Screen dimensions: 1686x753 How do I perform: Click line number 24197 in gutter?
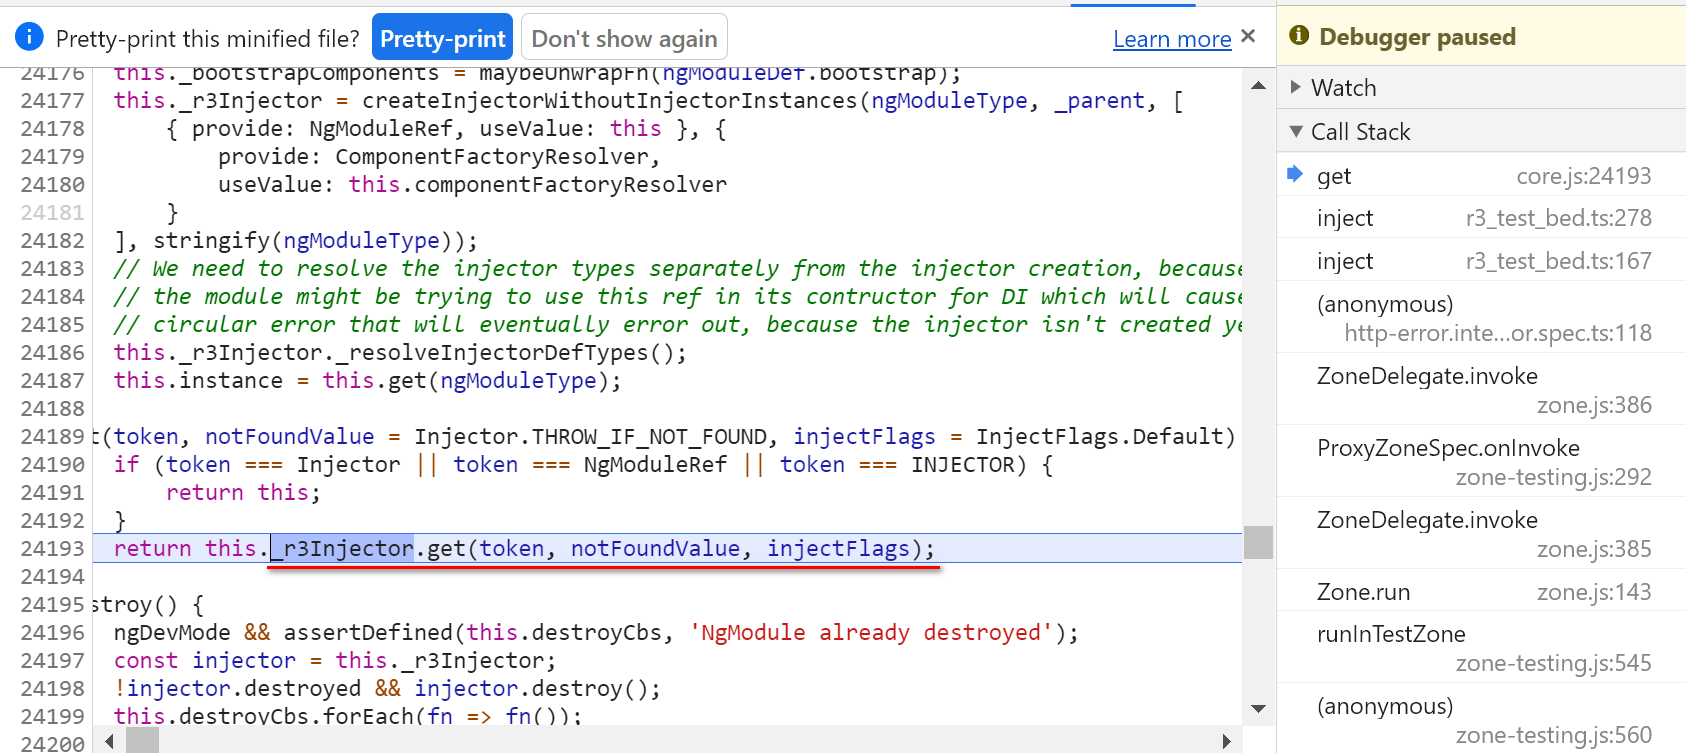53,660
